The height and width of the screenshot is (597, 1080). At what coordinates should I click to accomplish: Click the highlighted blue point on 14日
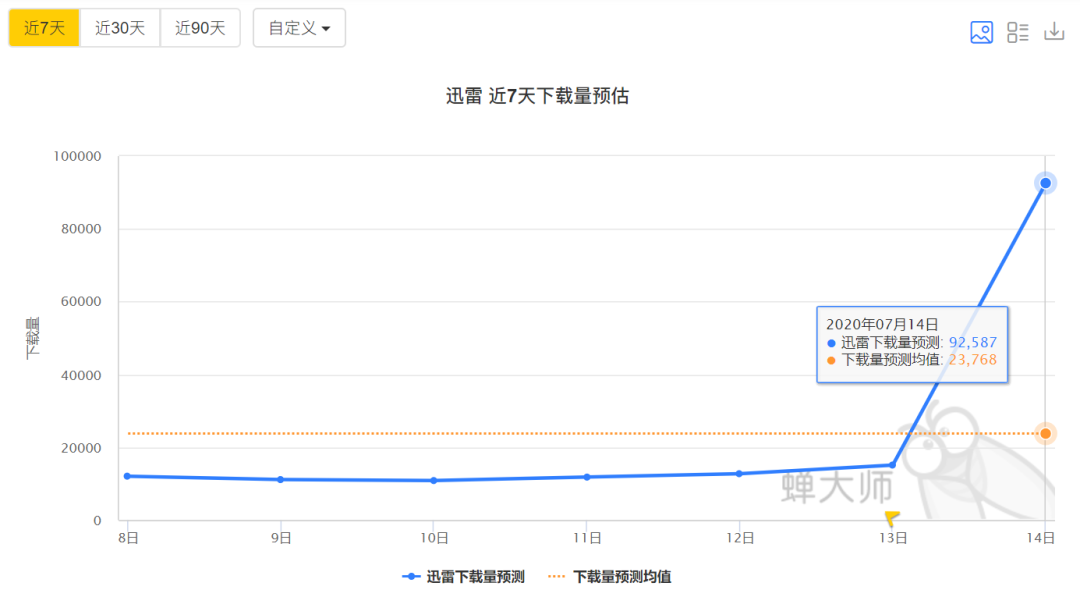coord(1046,183)
